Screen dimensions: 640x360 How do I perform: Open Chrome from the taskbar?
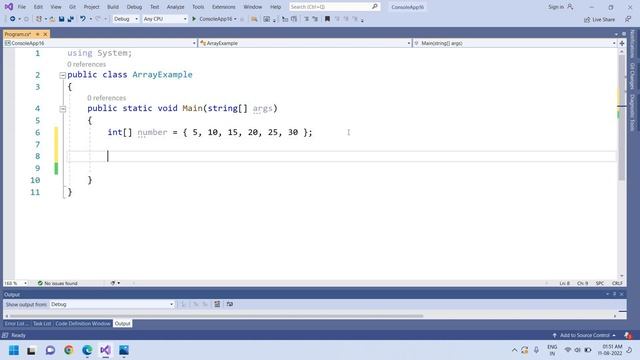69,350
